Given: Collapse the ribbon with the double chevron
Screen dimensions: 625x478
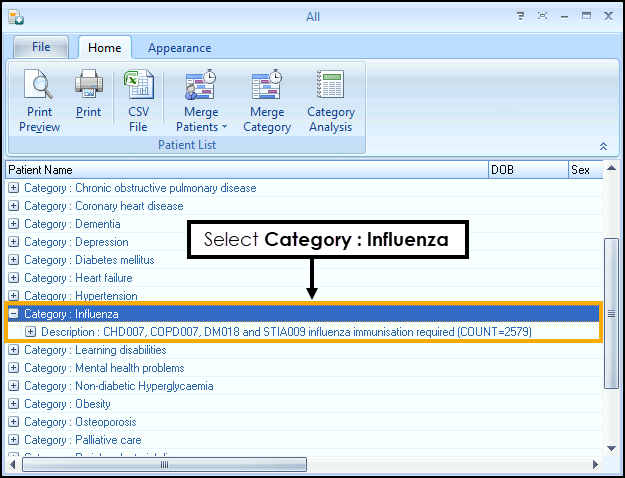Looking at the screenshot, I should (x=603, y=146).
